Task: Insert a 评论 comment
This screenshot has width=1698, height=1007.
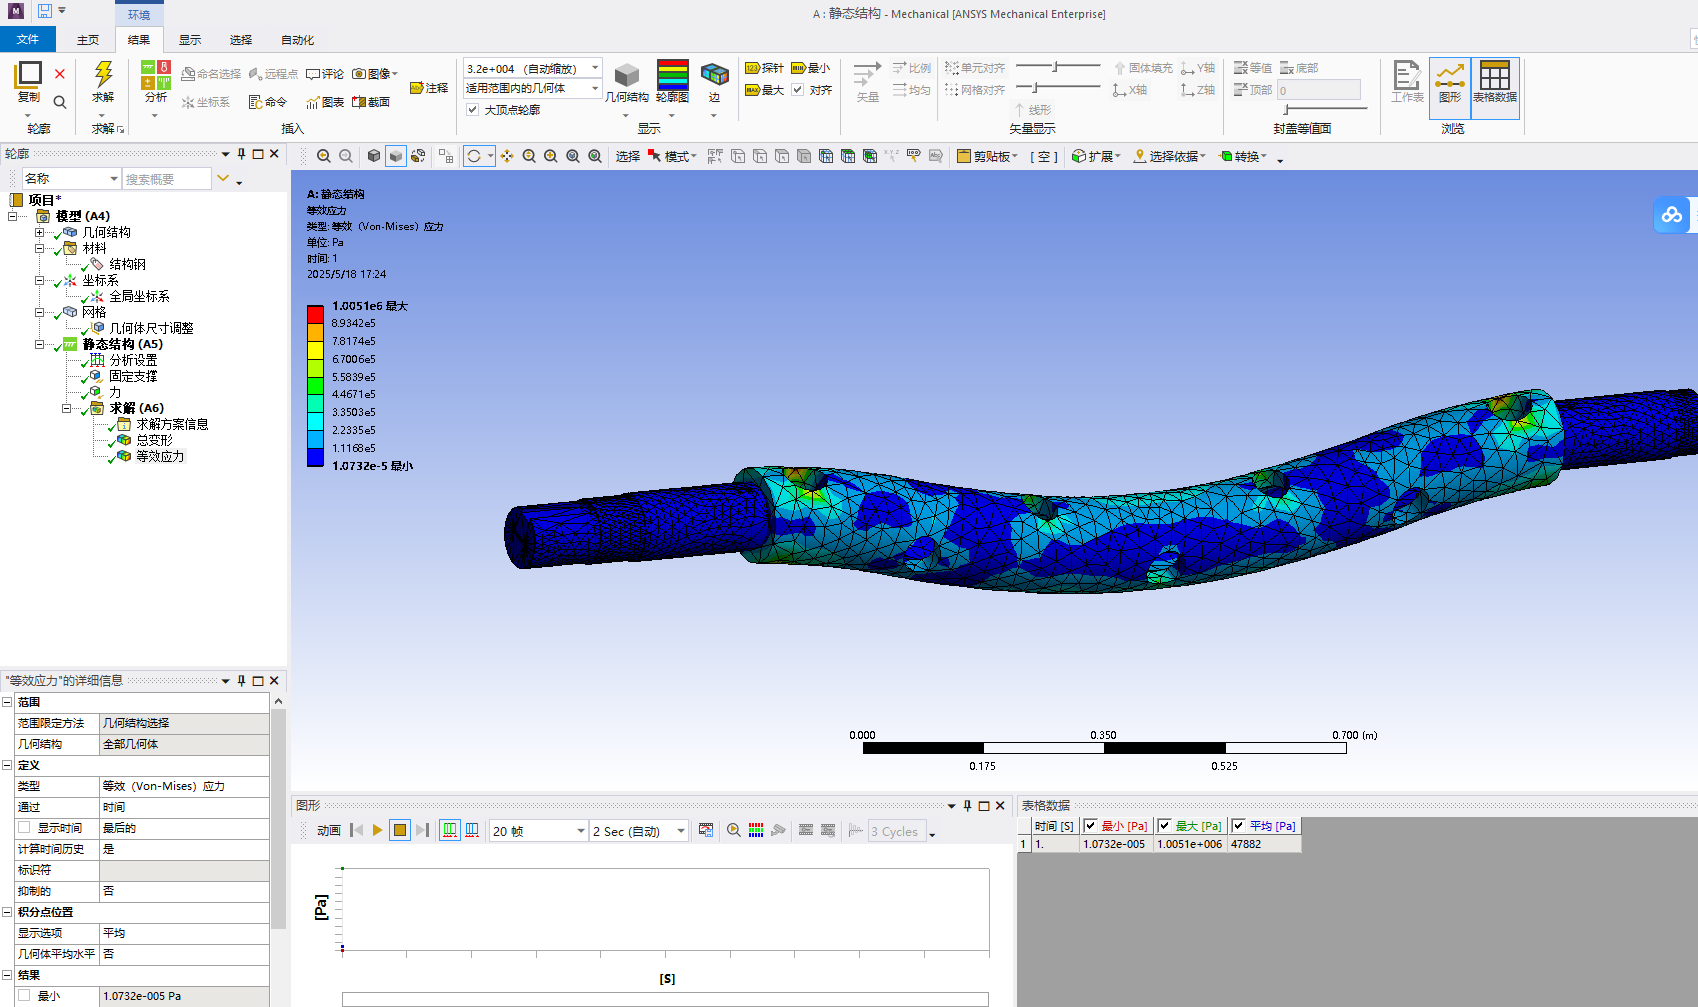Action: [x=325, y=74]
